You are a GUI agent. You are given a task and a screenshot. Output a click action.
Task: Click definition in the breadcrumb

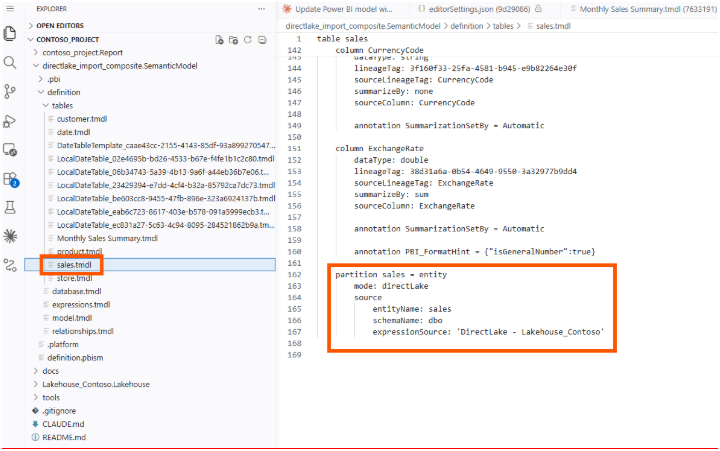(x=467, y=26)
